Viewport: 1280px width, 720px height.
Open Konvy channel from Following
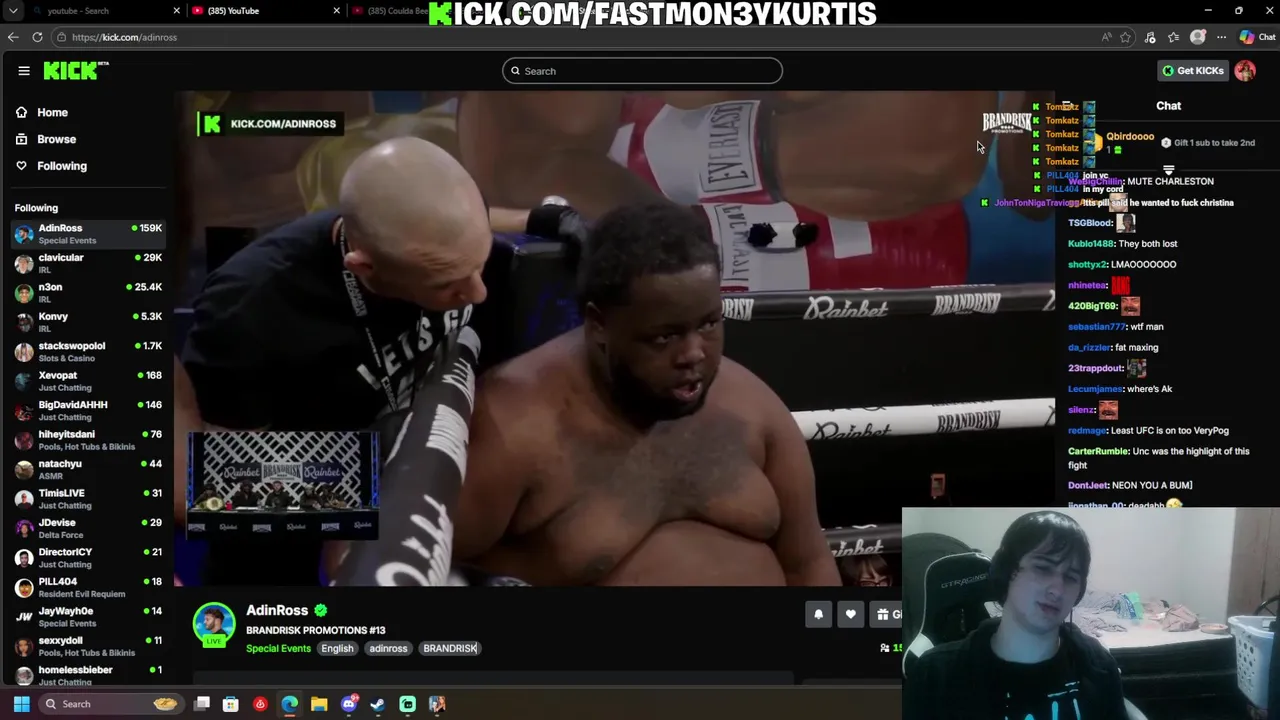click(88, 322)
